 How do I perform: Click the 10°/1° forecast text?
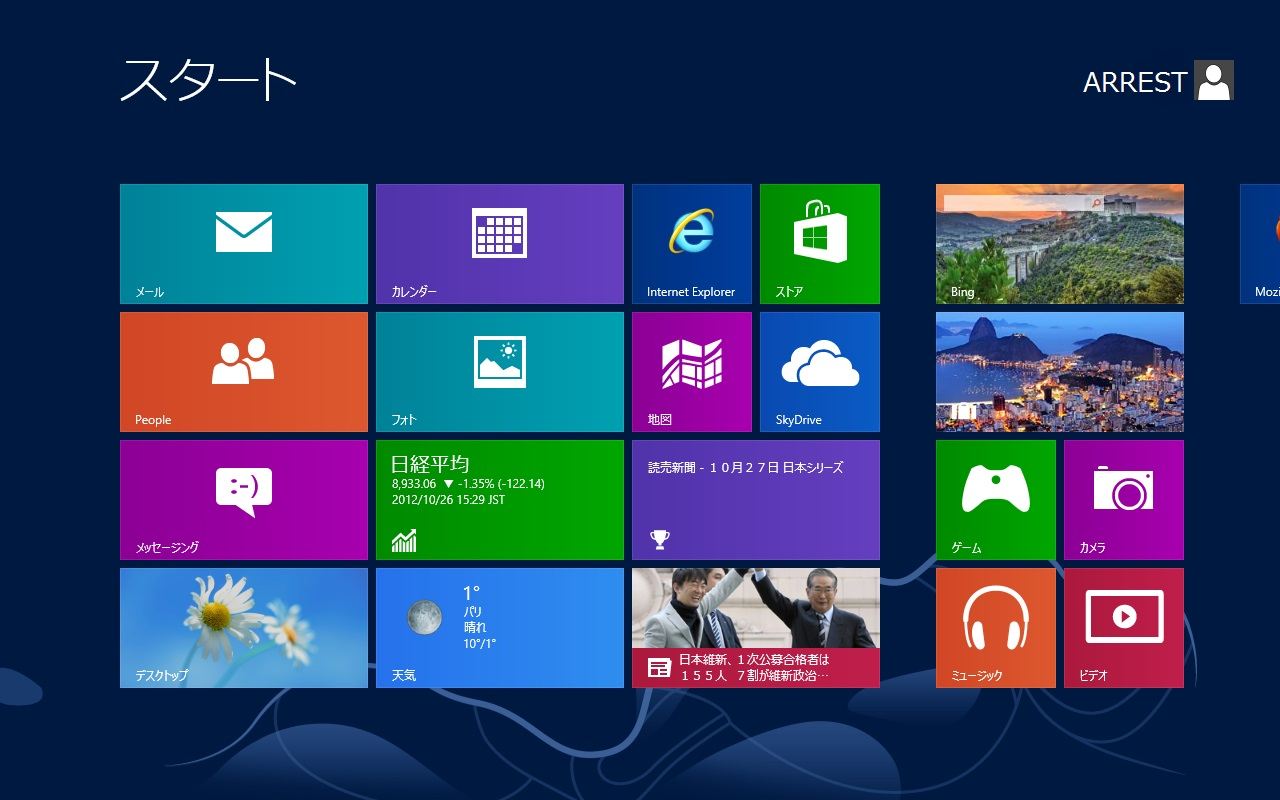pos(479,644)
